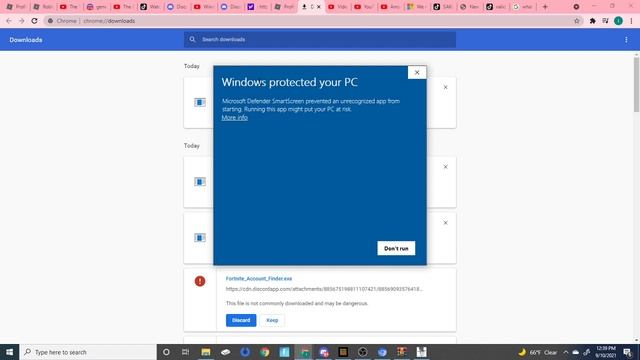640x360 pixels.
Task: Focus the Search downloads field
Action: tap(320, 40)
